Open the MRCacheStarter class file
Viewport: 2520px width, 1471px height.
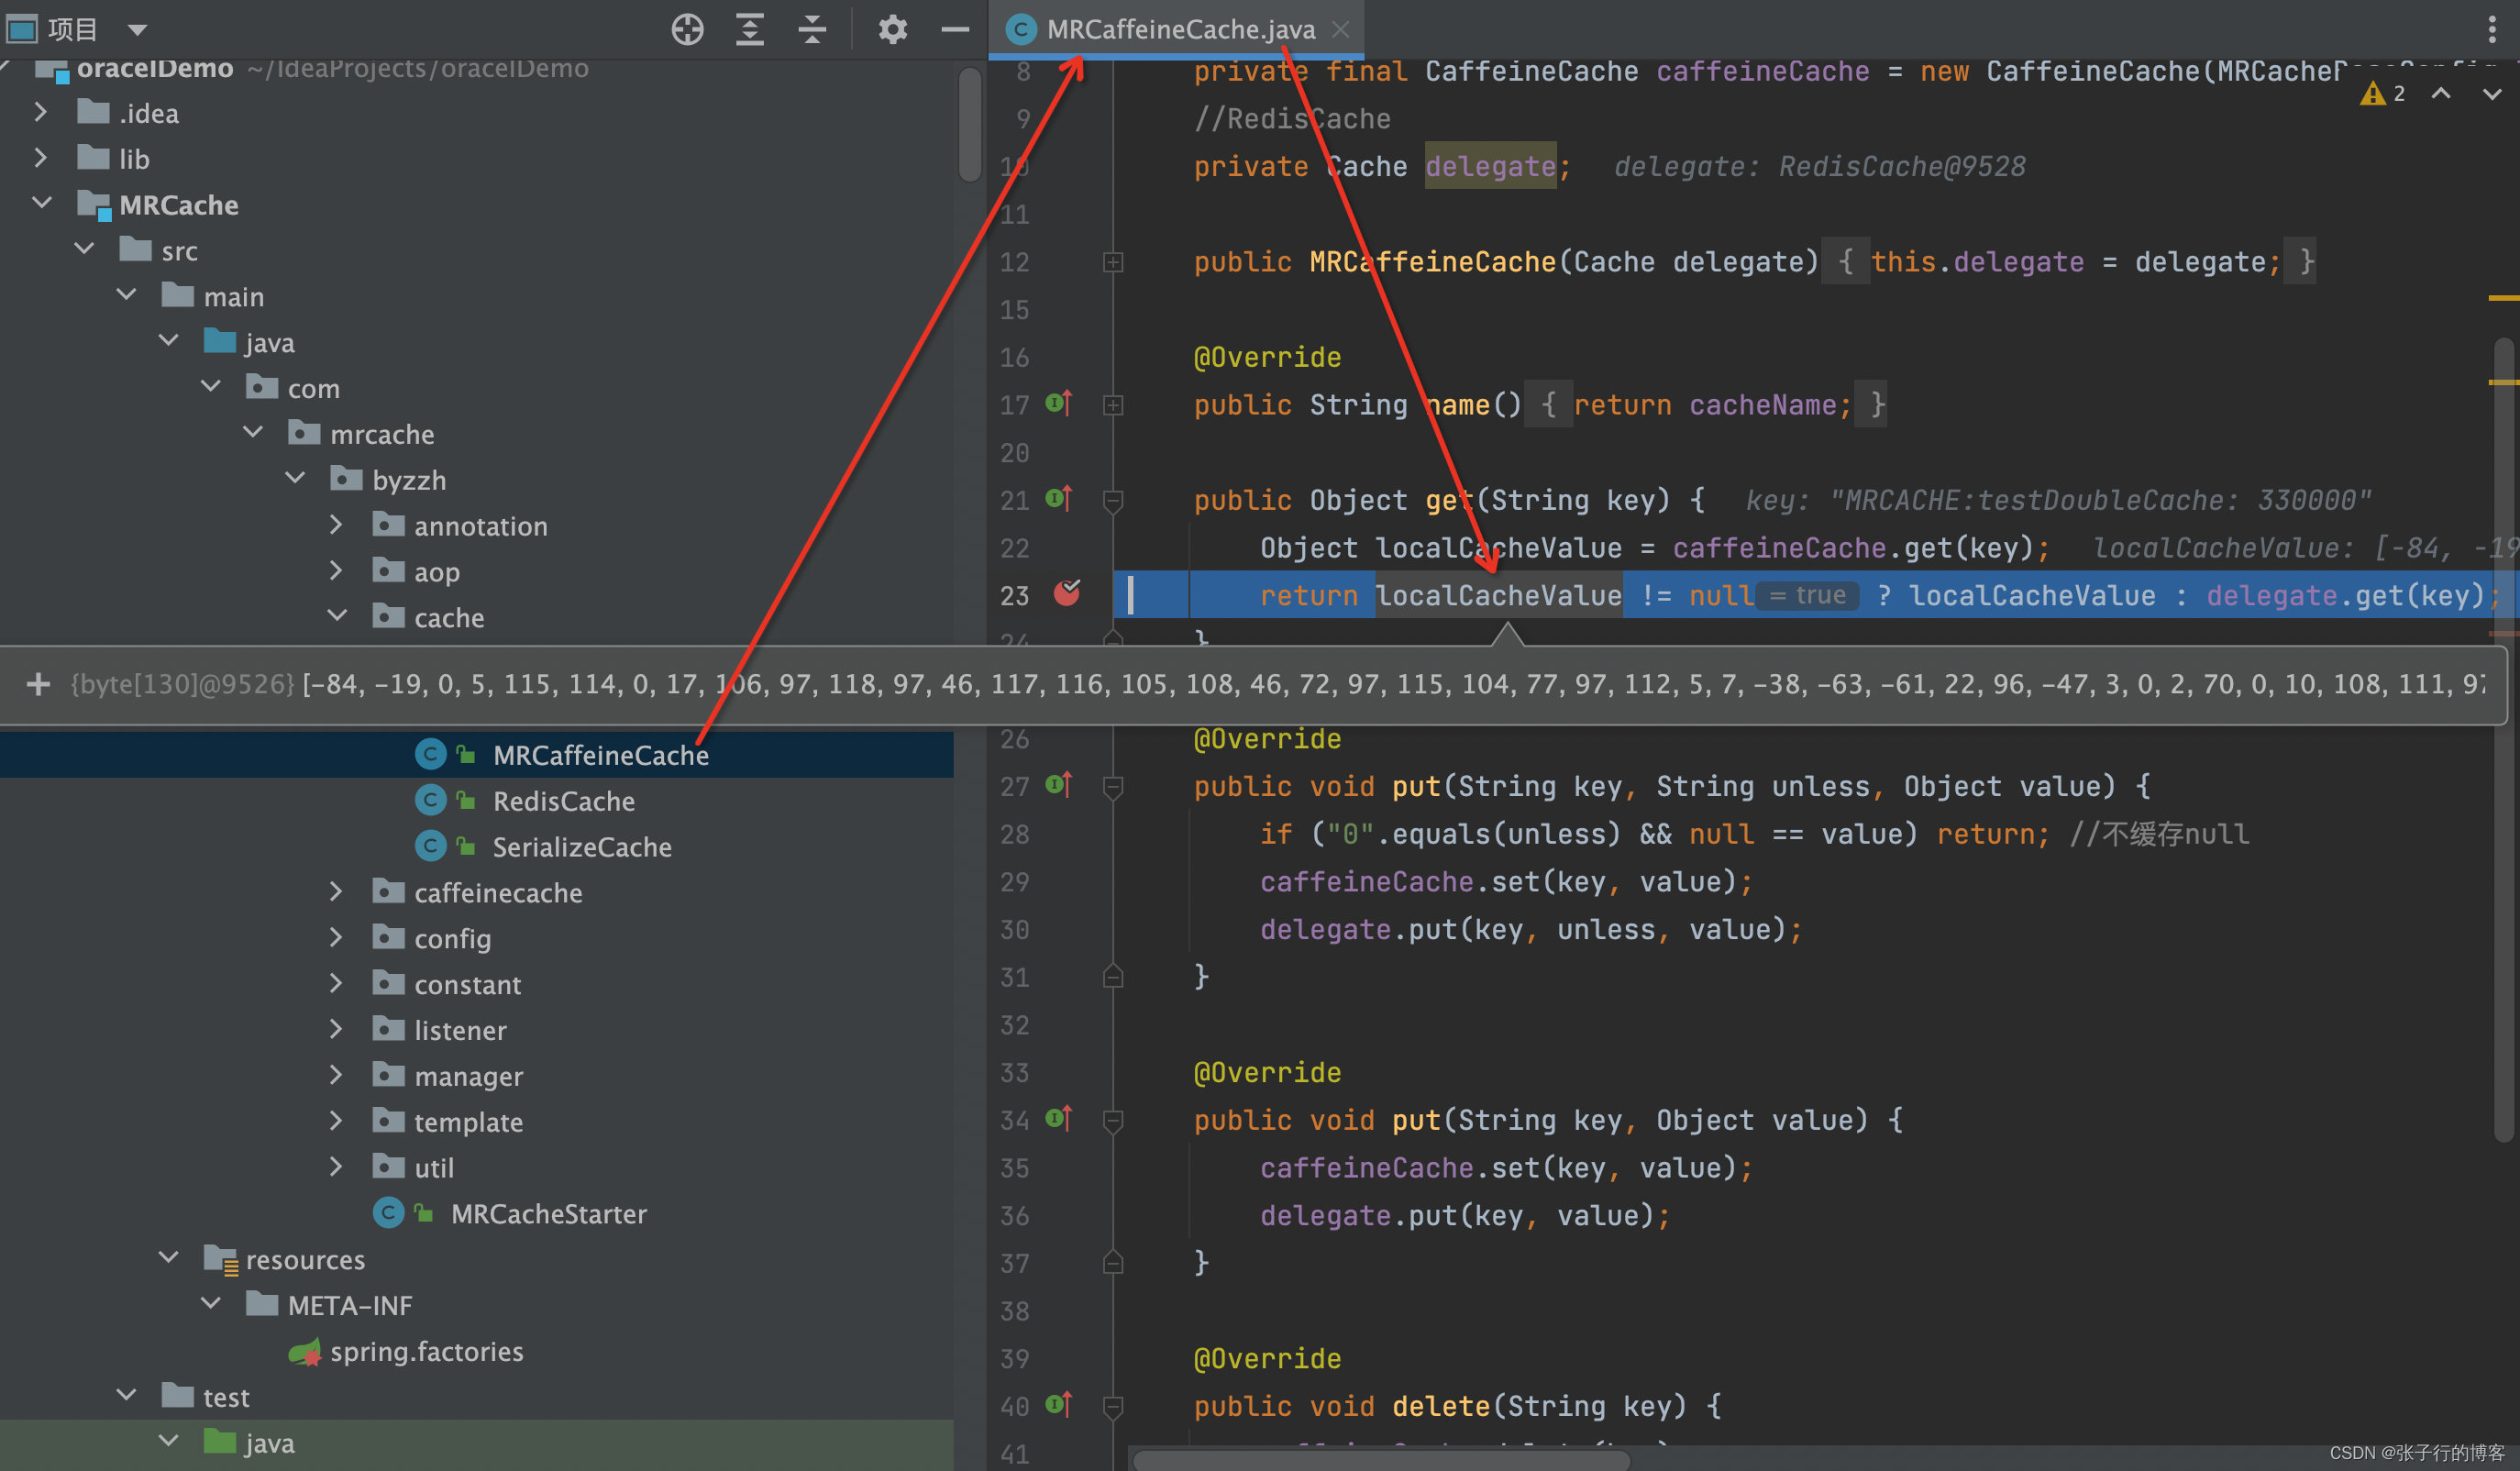548,1213
